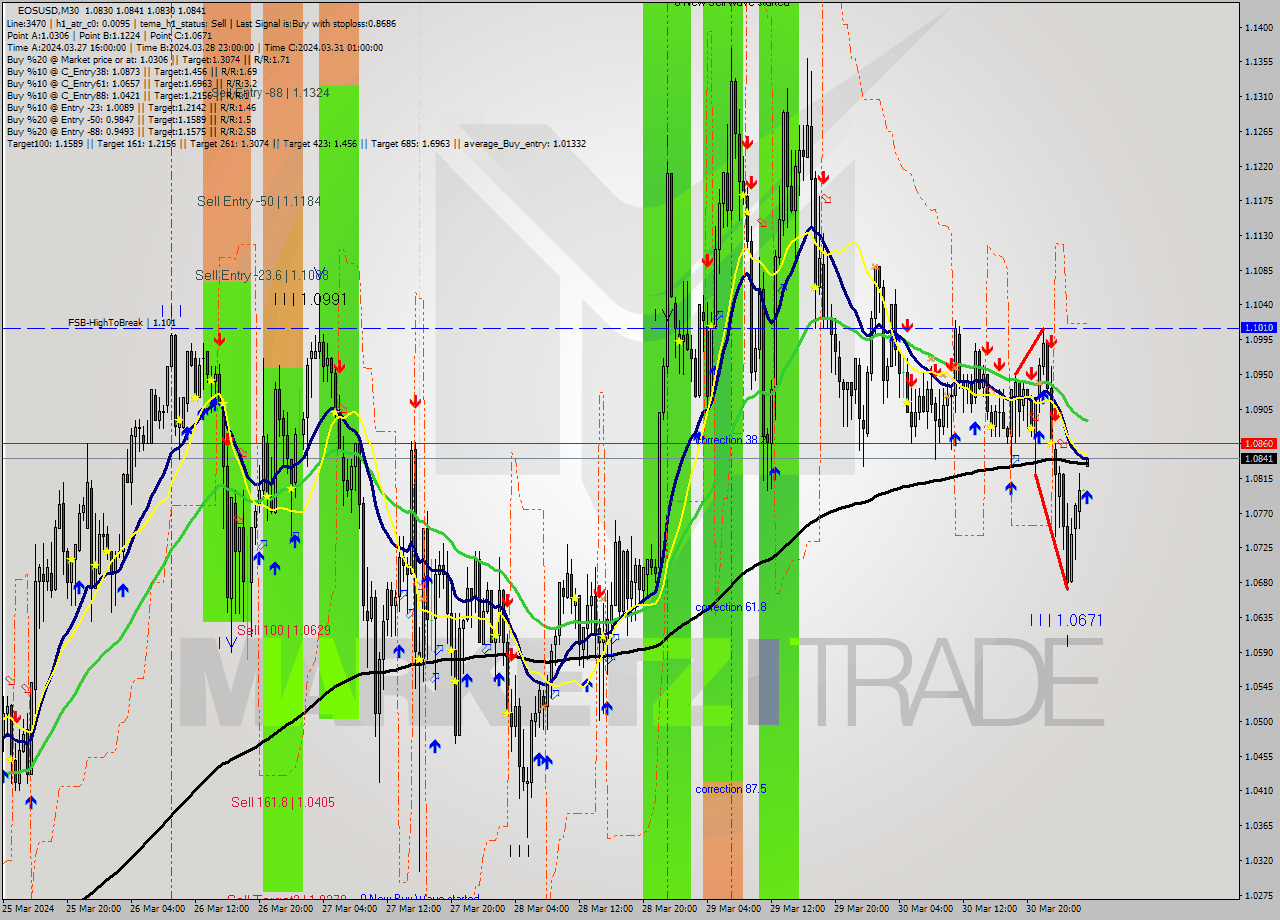Screen dimensions: 1280x920
Task: Click the 'Sell Entry -23.6' label
Action: [x=262, y=275]
